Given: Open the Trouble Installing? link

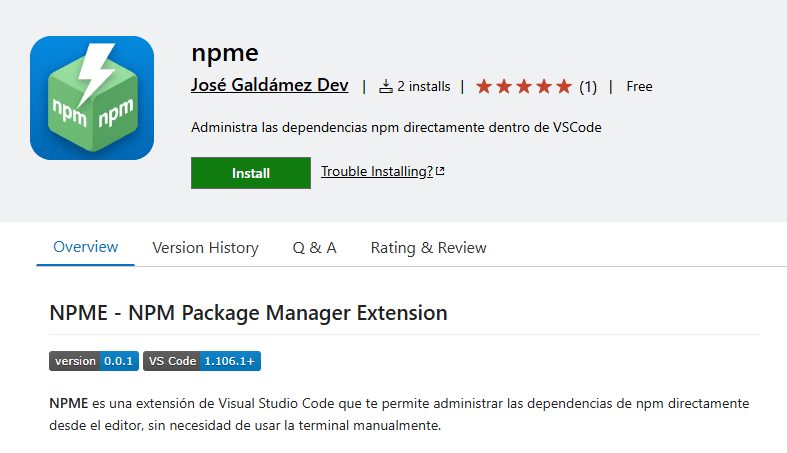Looking at the screenshot, I should point(377,172).
